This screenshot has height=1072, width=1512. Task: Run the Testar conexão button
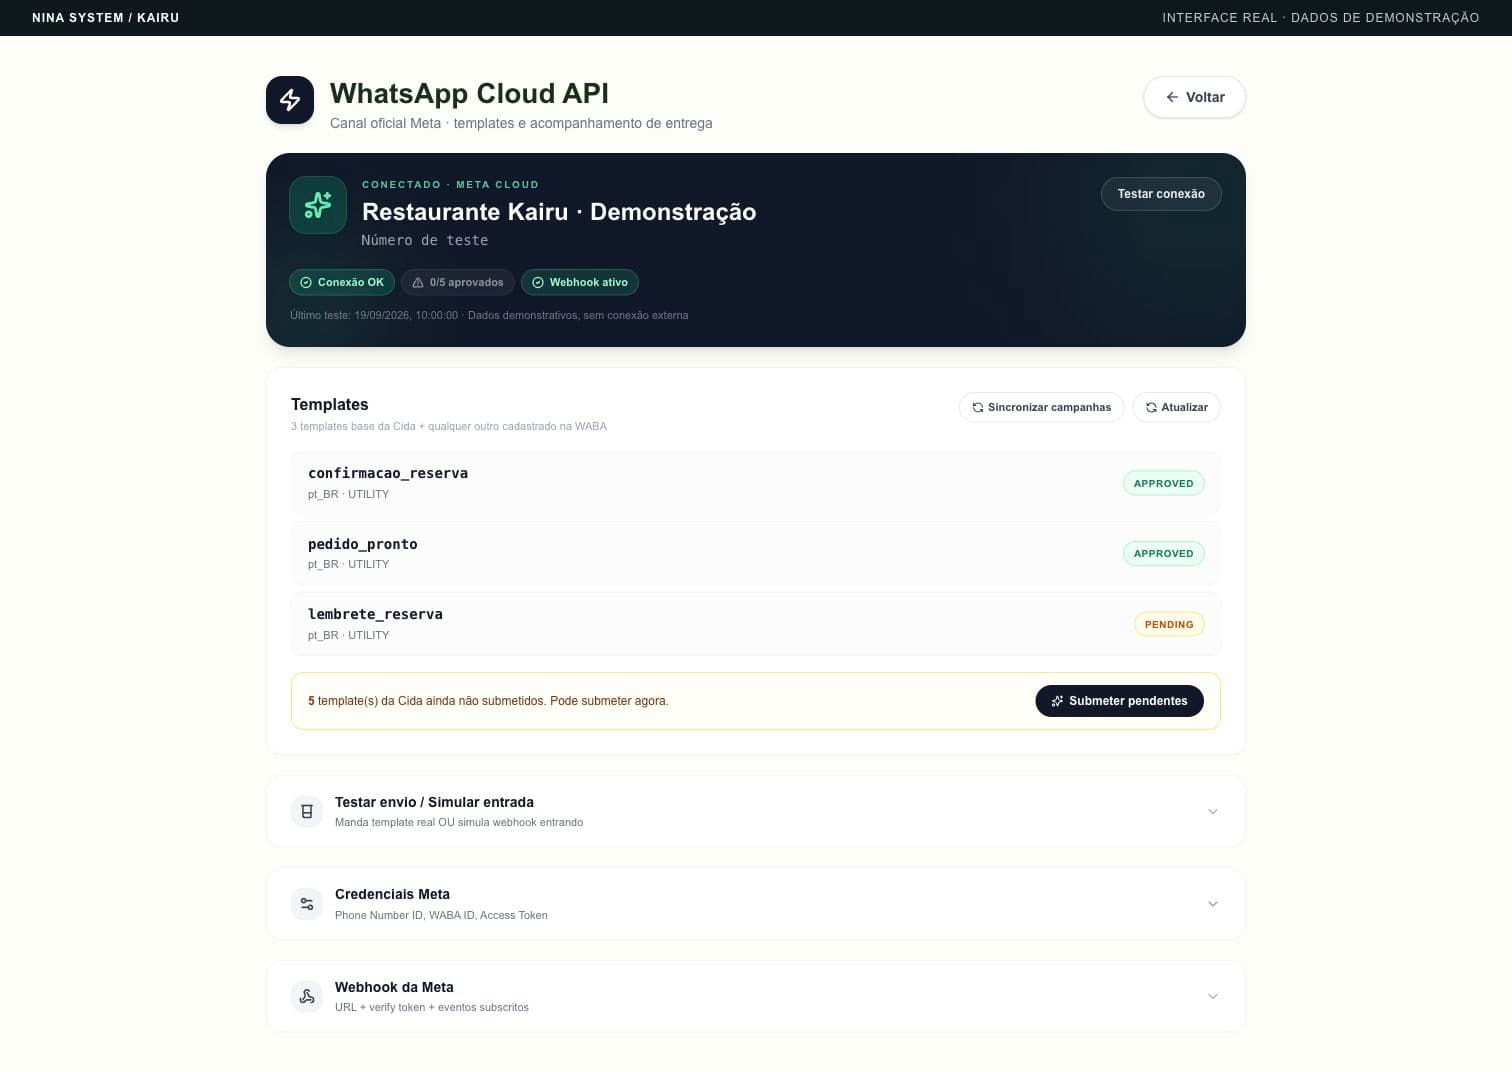click(x=1161, y=194)
